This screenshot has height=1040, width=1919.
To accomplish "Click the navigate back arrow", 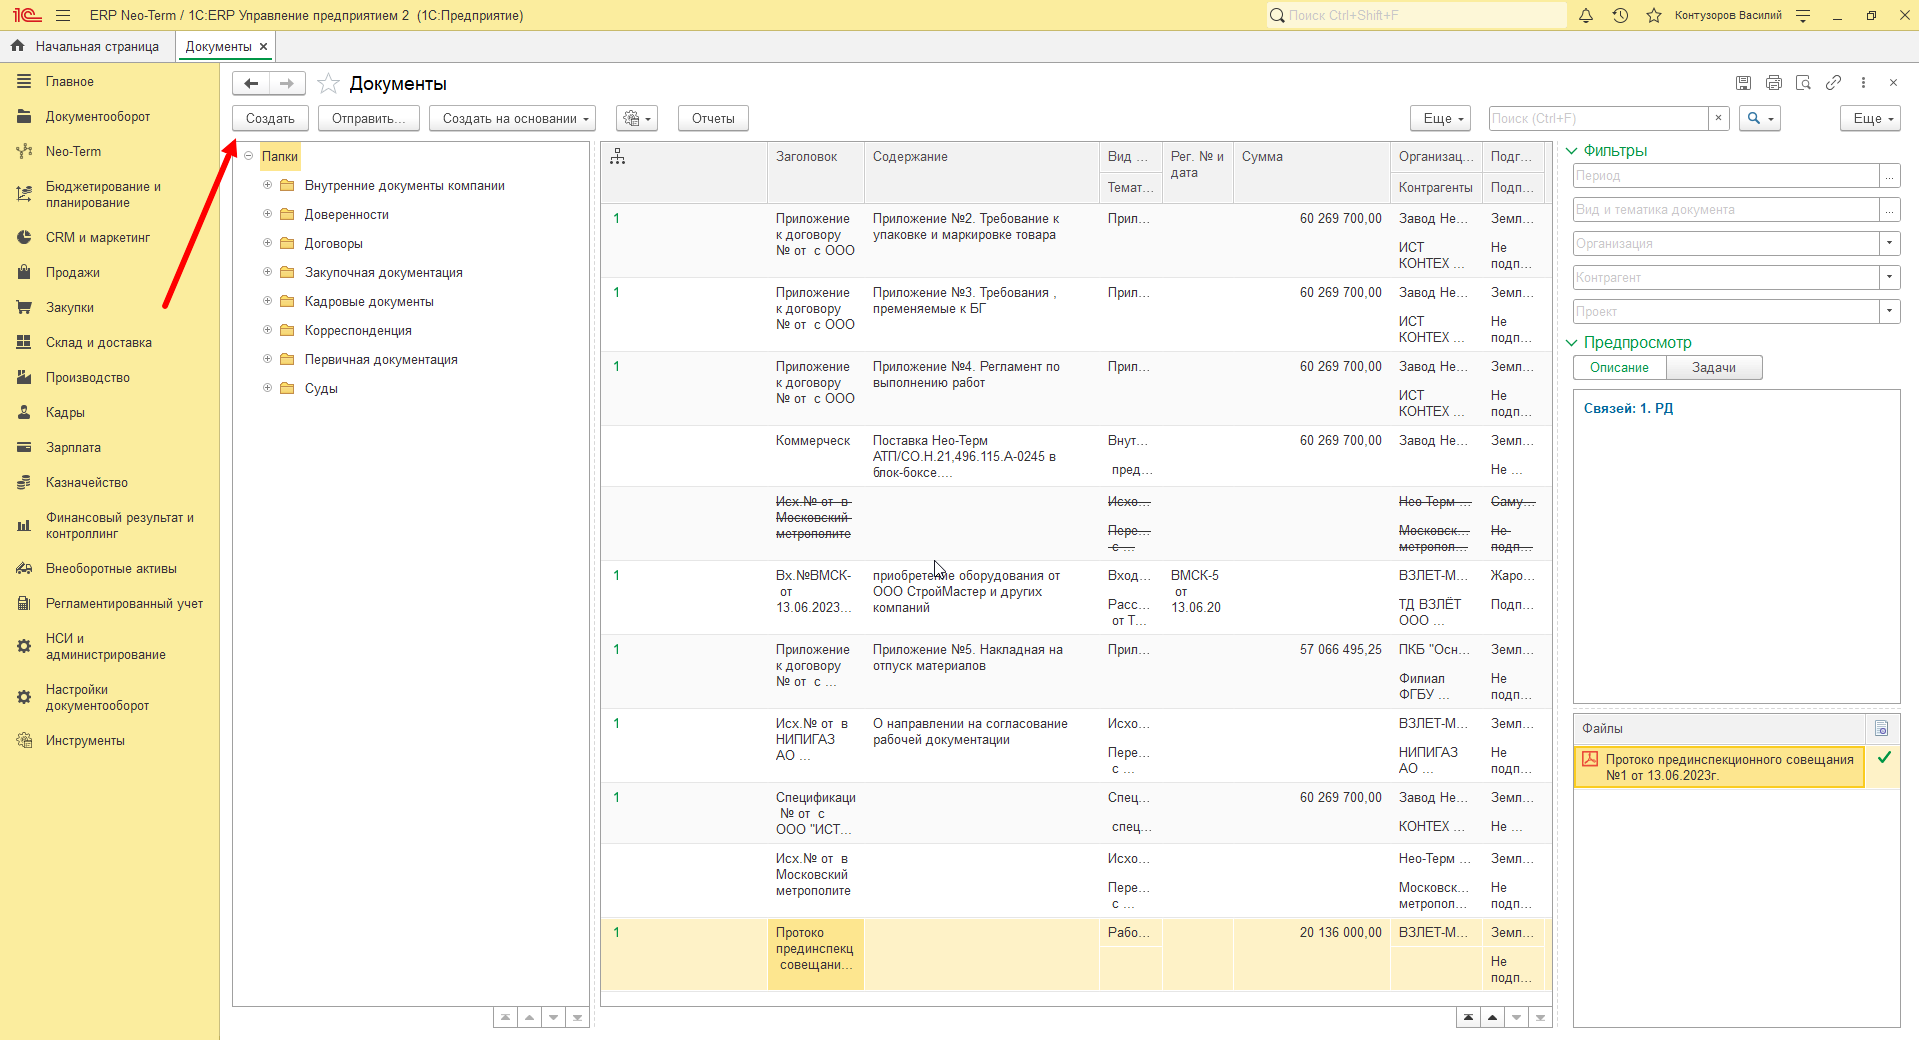I will point(251,84).
